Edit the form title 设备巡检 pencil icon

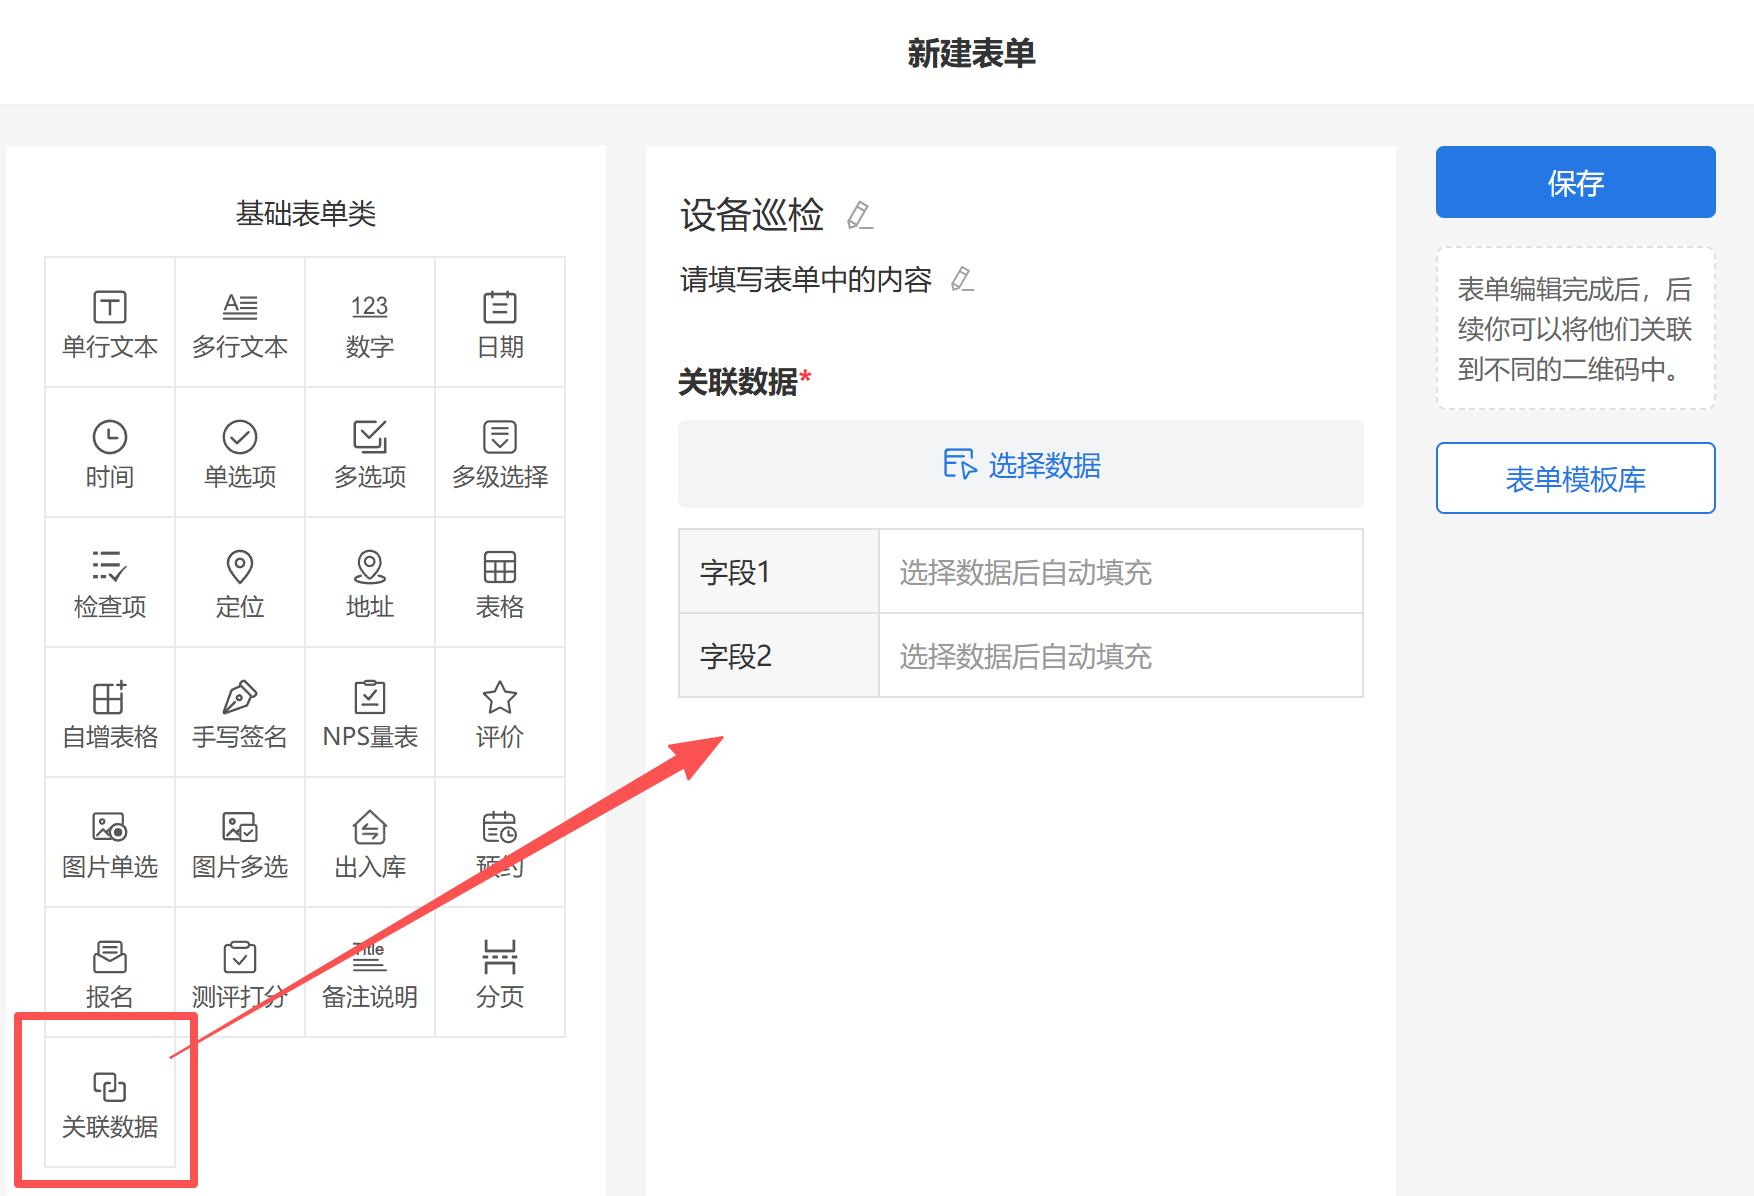(x=859, y=215)
